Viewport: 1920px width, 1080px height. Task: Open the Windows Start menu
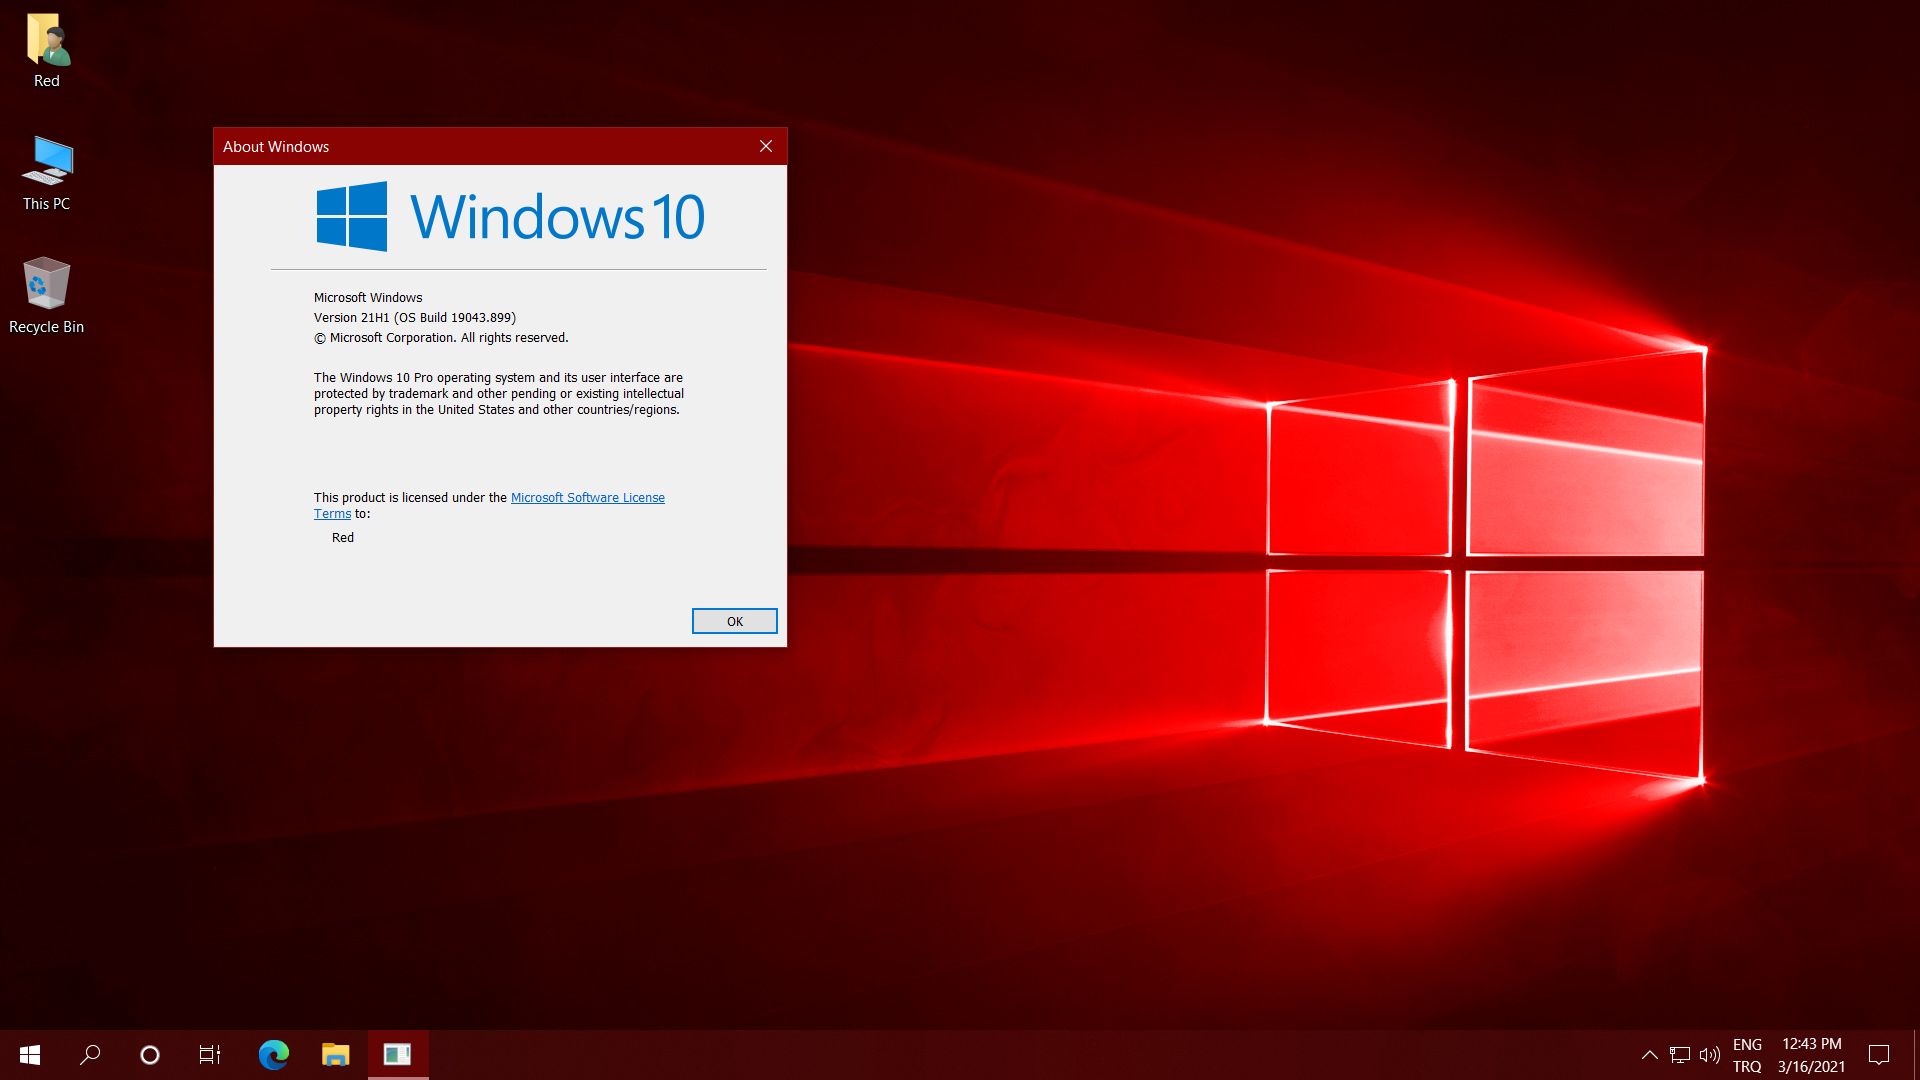coord(30,1055)
